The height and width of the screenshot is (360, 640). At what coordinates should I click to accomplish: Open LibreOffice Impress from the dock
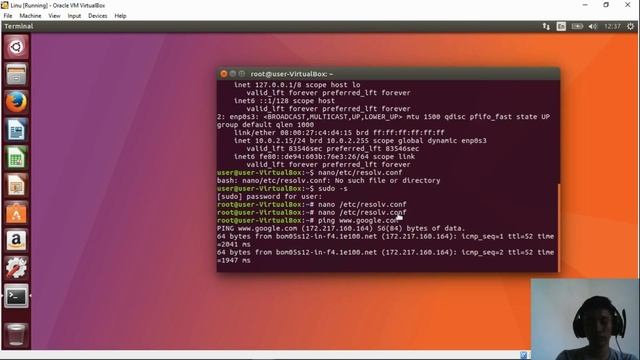click(x=16, y=185)
